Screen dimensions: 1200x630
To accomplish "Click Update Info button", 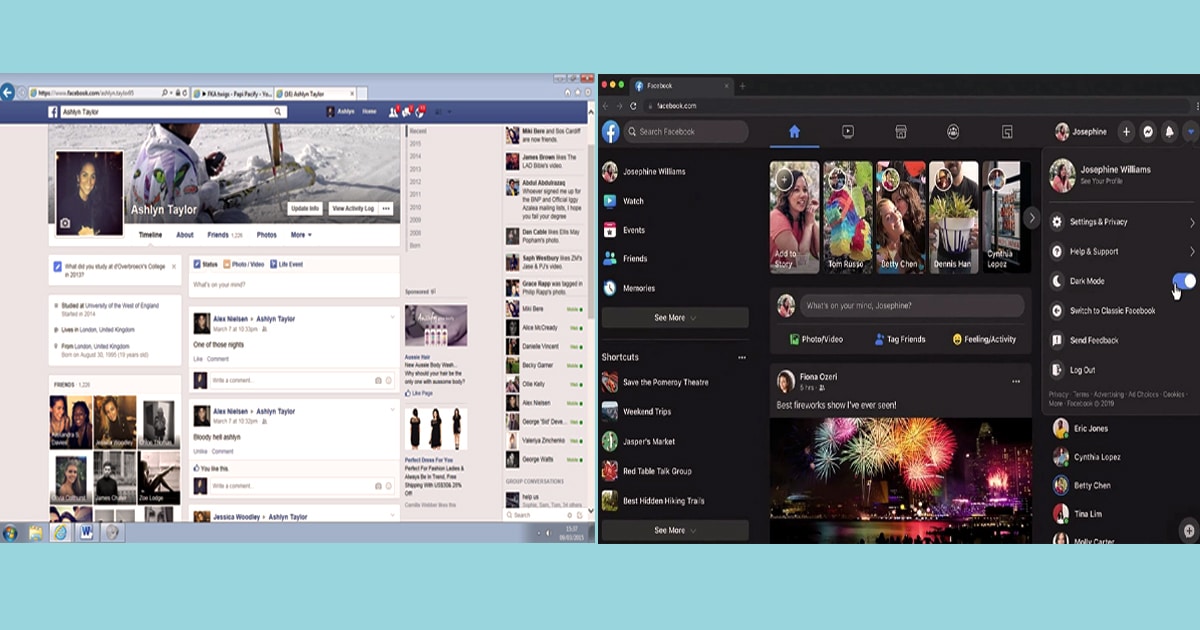I will click(x=305, y=208).
